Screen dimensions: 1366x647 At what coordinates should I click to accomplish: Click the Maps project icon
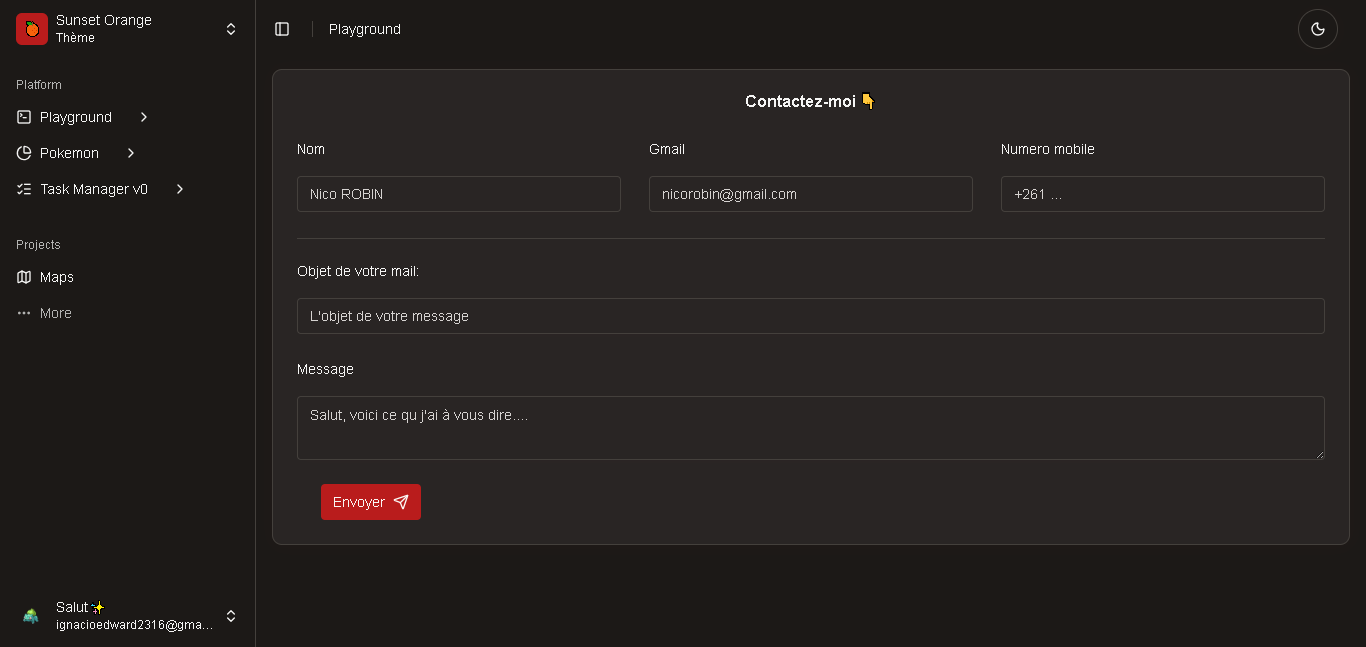pos(24,277)
